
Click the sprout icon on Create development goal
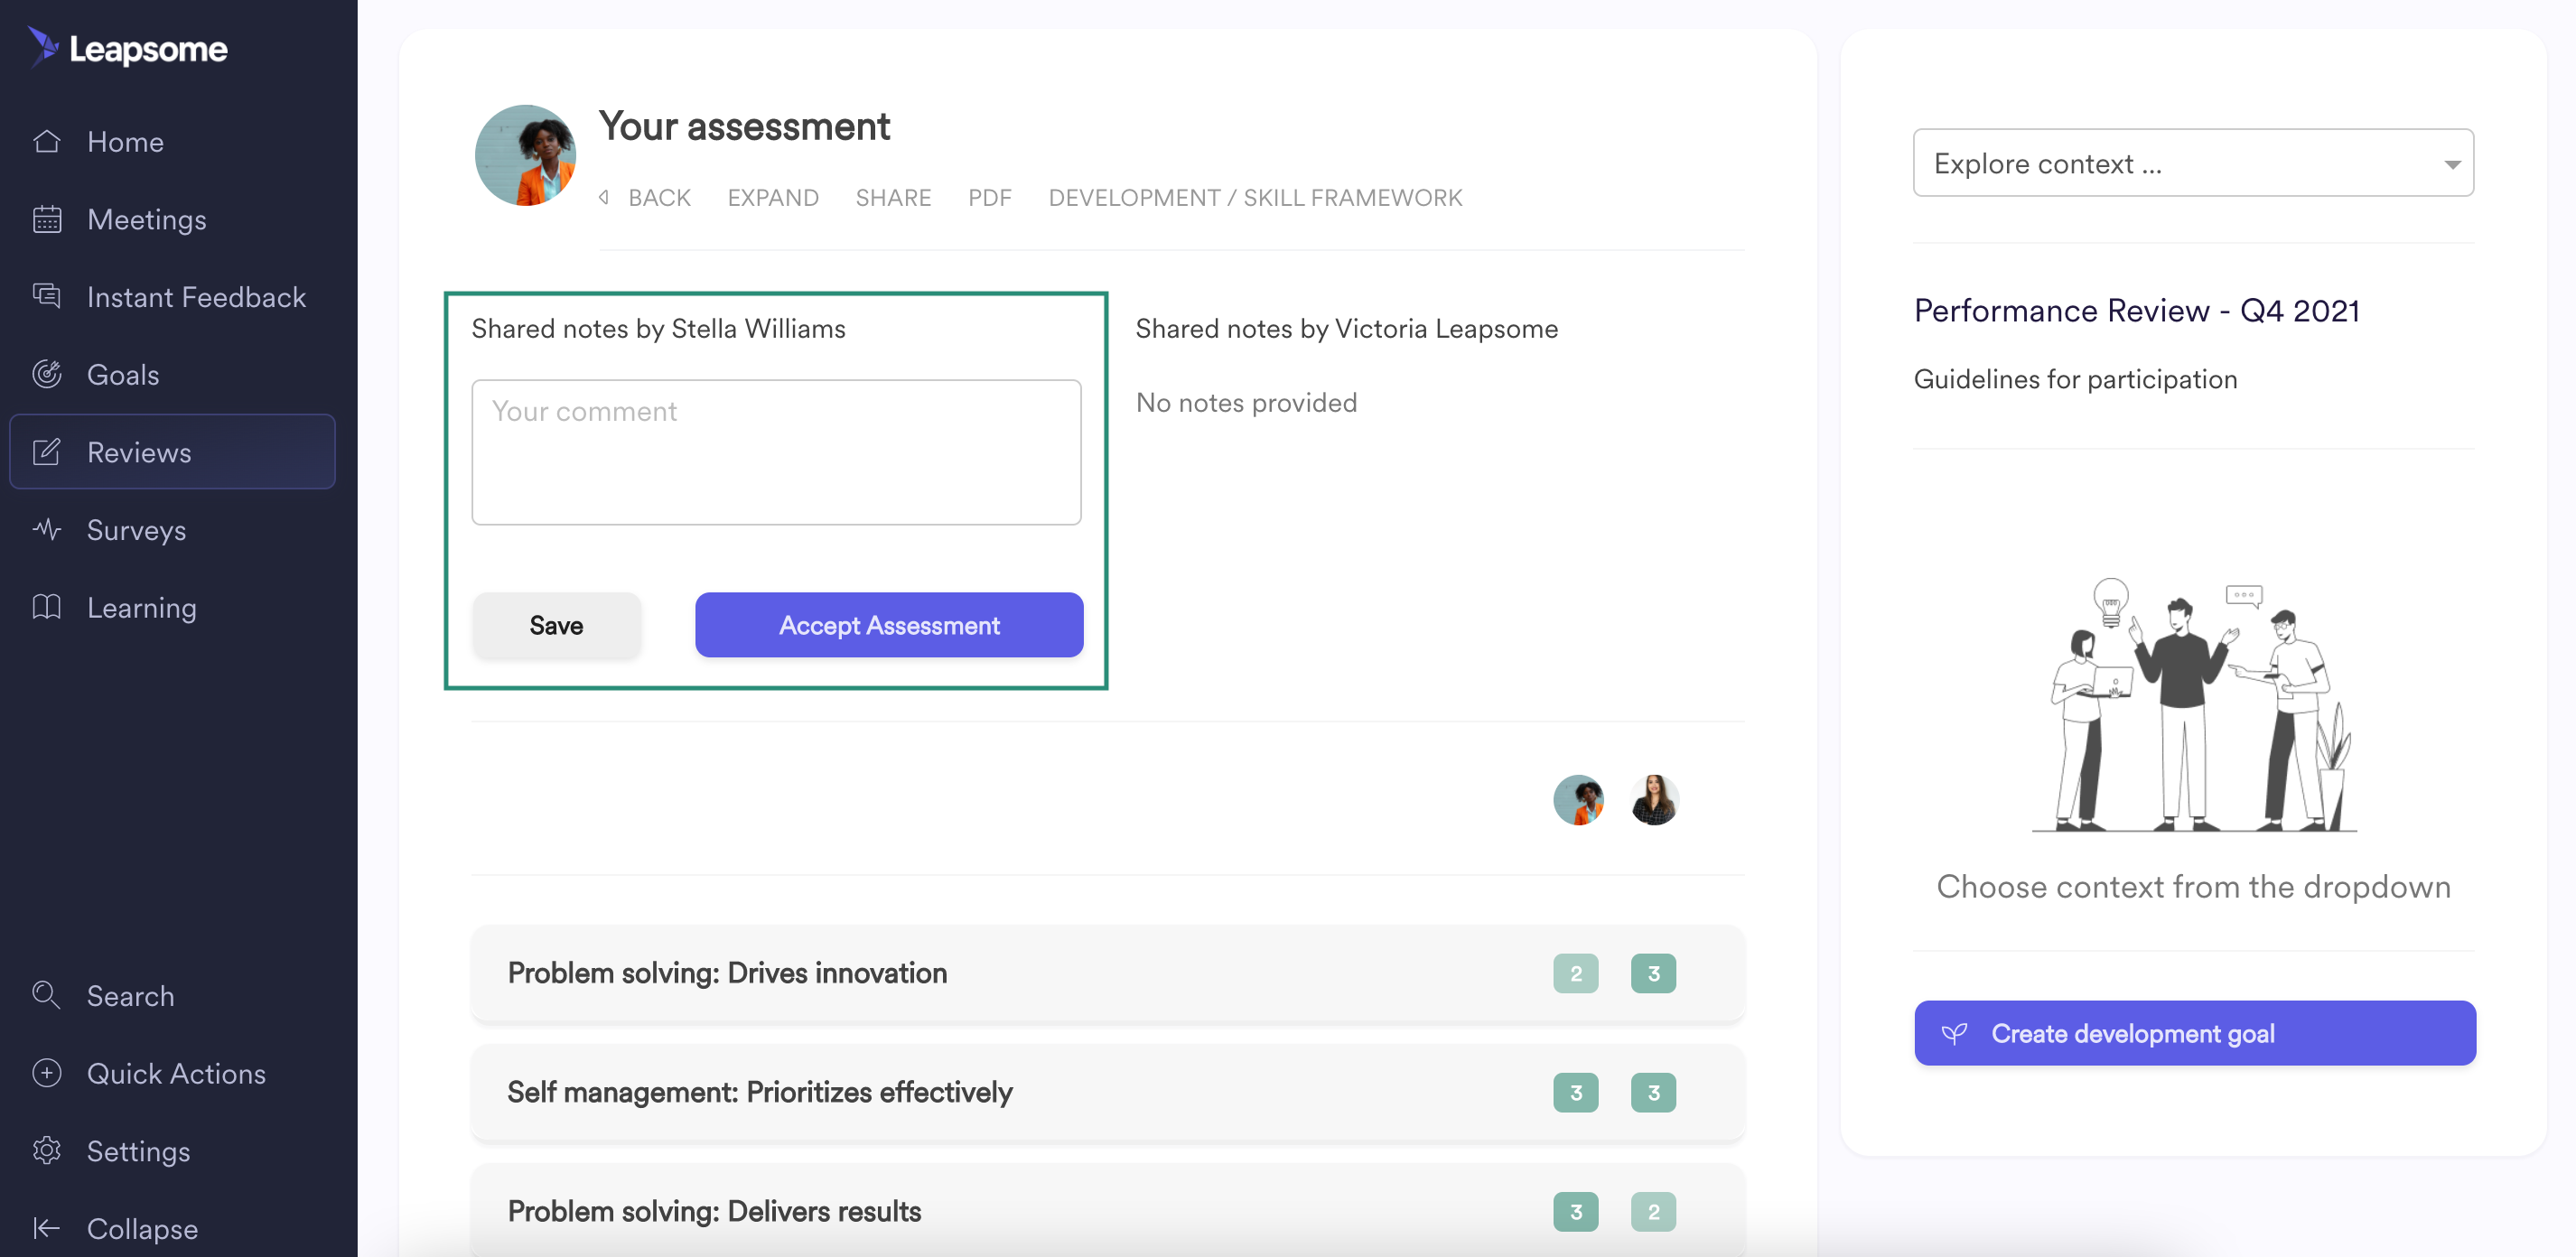click(x=1954, y=1033)
